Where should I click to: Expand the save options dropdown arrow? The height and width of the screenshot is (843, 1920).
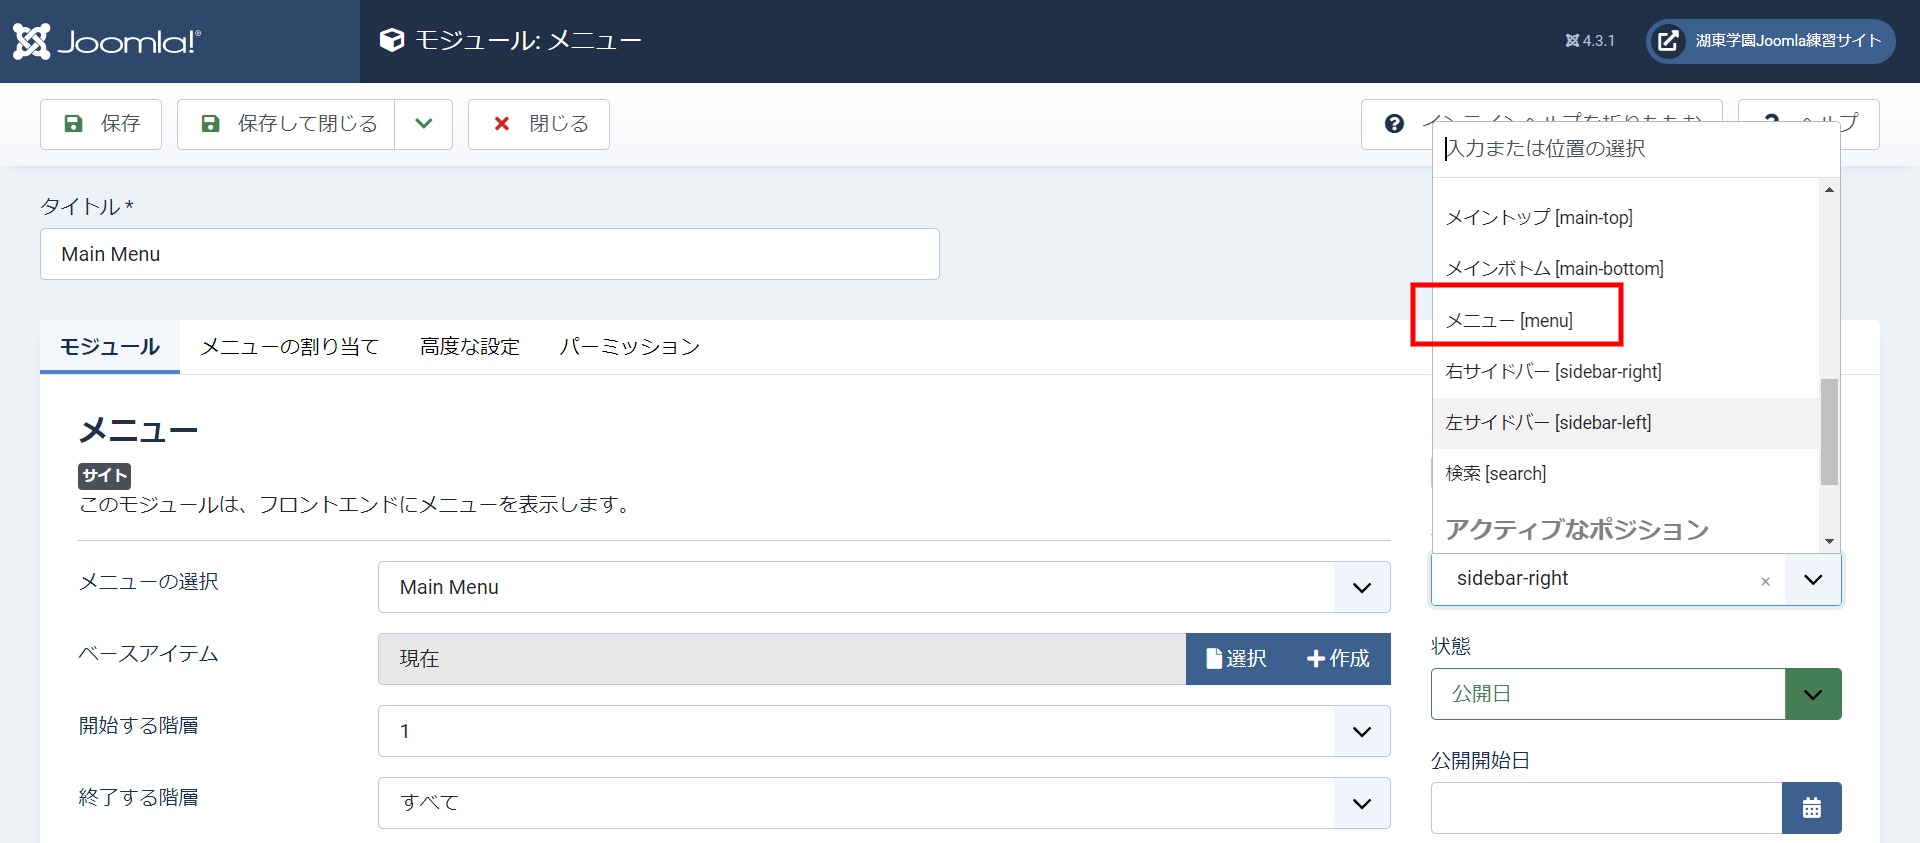(x=424, y=124)
